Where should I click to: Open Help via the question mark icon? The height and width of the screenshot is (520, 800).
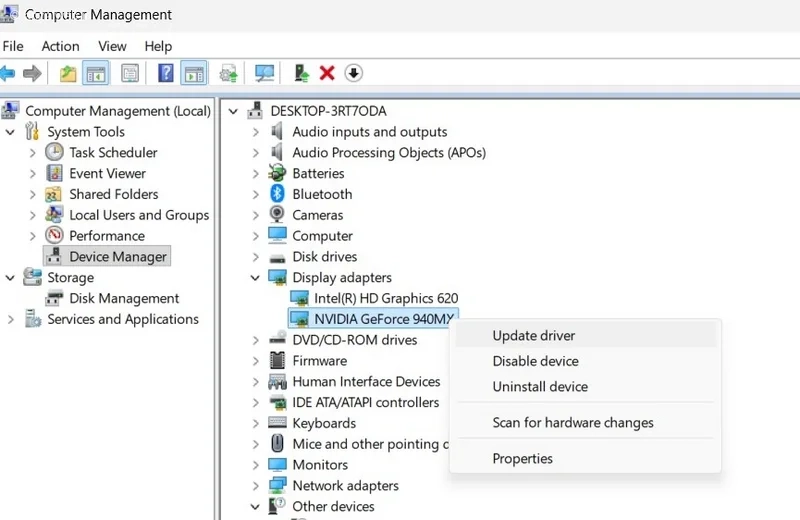(166, 73)
